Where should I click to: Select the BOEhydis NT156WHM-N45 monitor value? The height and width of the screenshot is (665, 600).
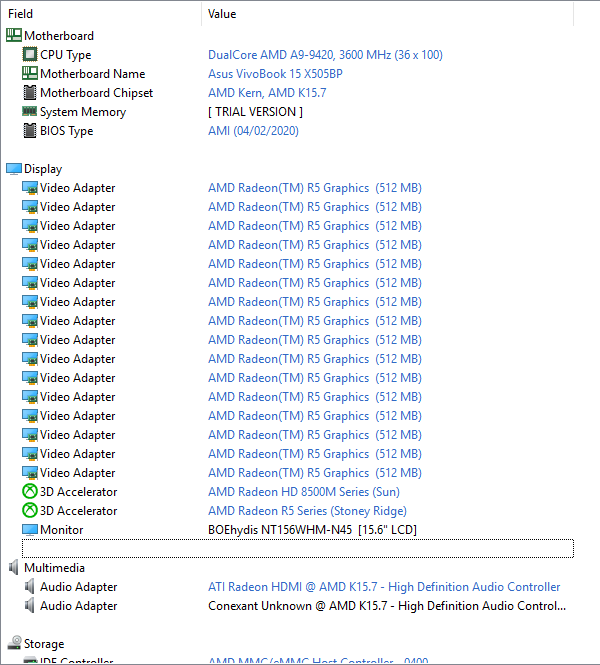tap(312, 530)
